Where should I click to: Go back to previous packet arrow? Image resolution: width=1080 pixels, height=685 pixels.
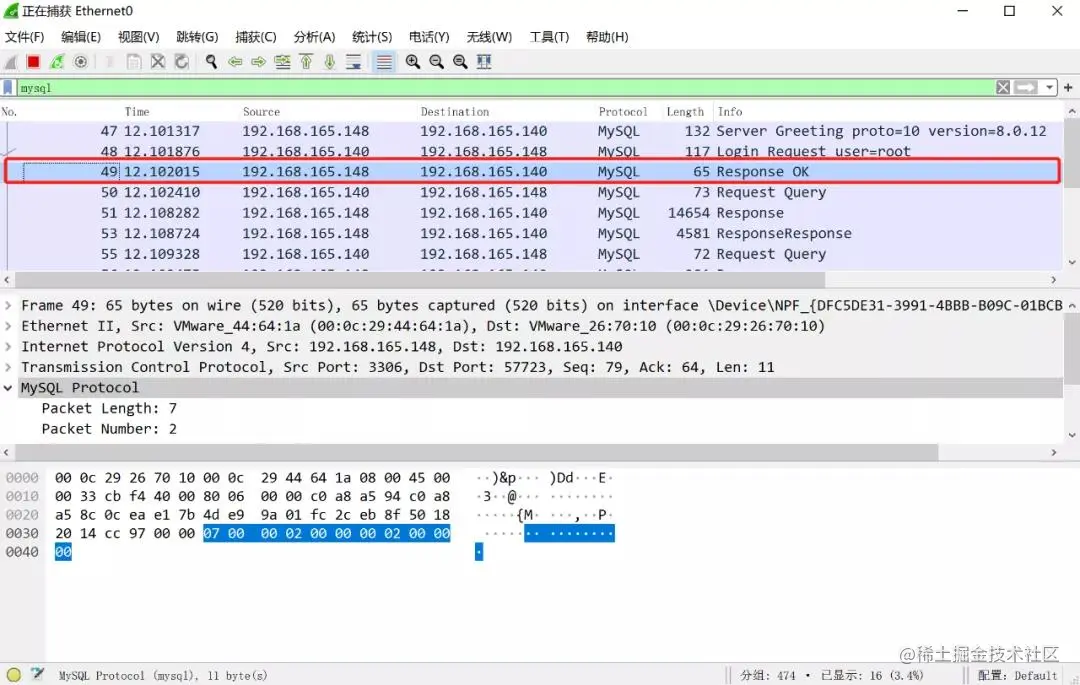coord(235,62)
